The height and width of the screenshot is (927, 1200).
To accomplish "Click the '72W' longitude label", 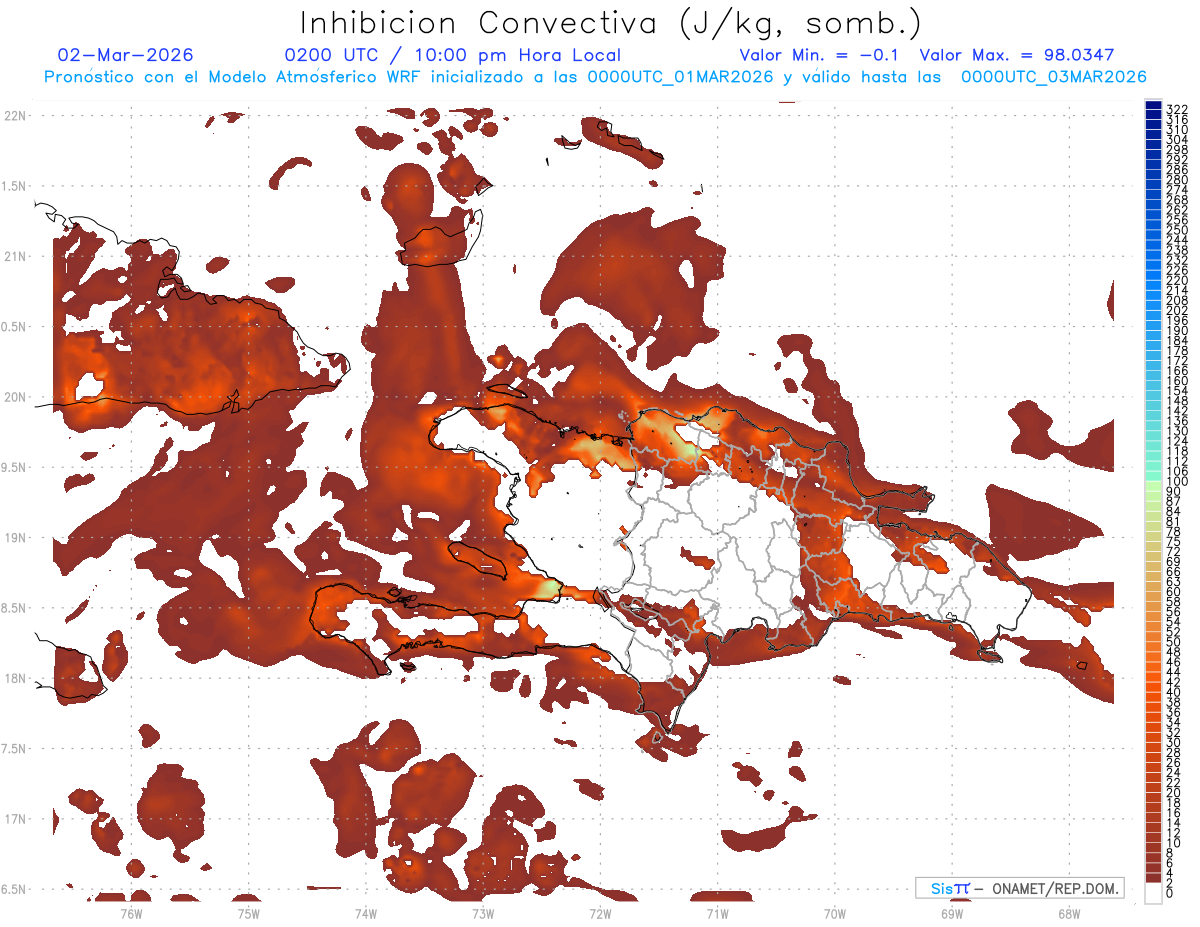I will click(x=600, y=912).
